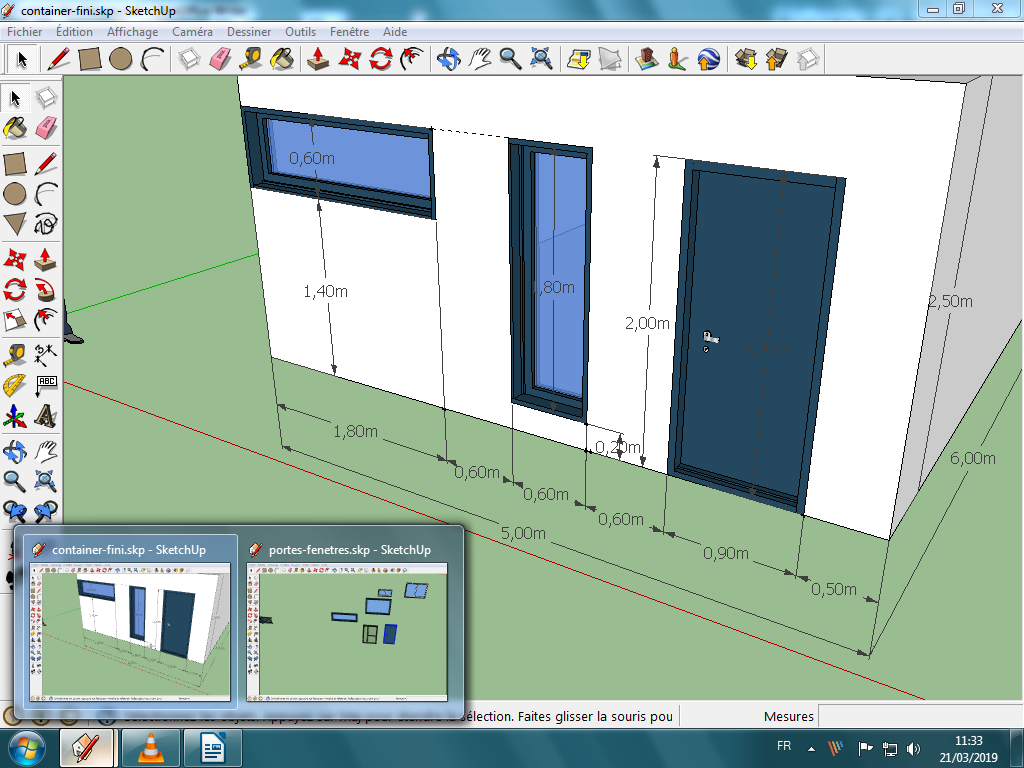Choose the 3D Text tool
Screen dimensions: 1024x768
(46, 415)
